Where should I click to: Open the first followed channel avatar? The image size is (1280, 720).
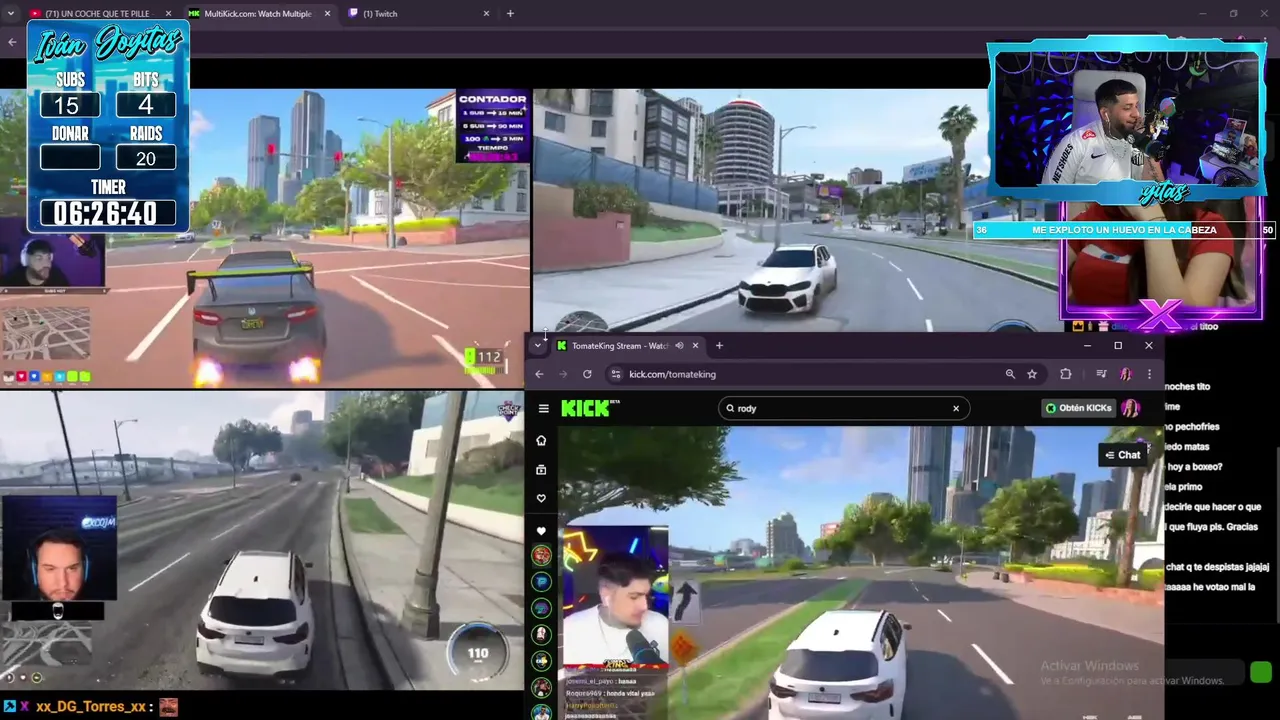(x=541, y=555)
